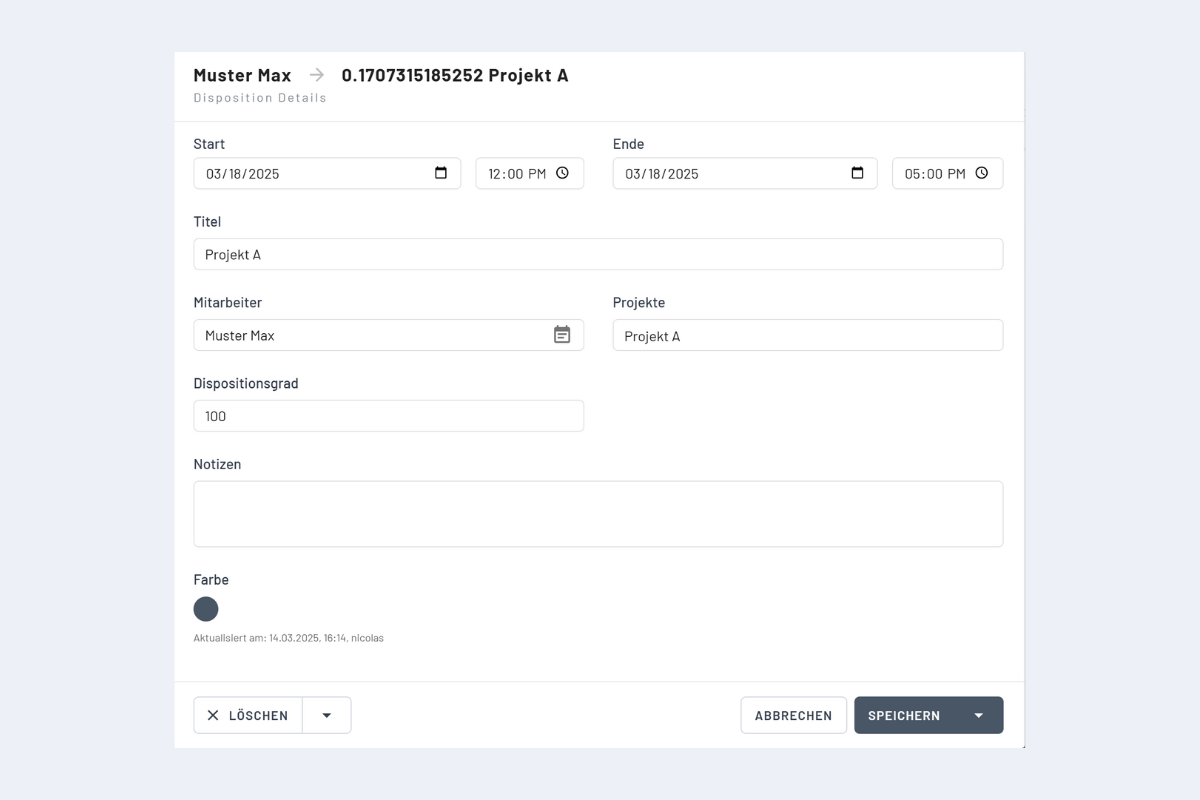This screenshot has height=800, width=1200.
Task: Select the Dispositionsgrad field showing 100
Action: click(x=388, y=416)
